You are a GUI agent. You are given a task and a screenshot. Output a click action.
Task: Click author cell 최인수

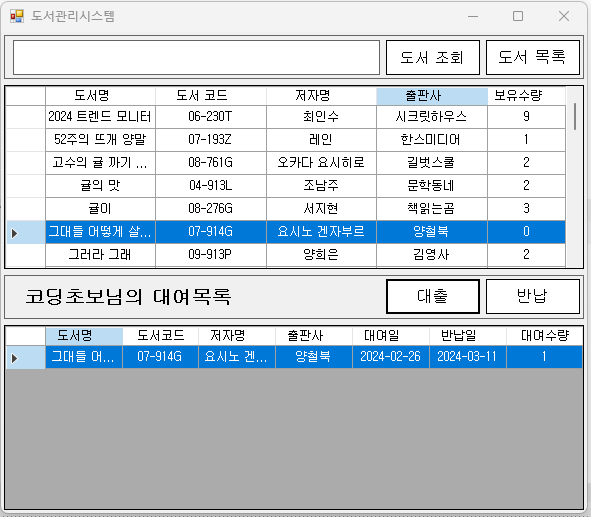click(x=321, y=117)
